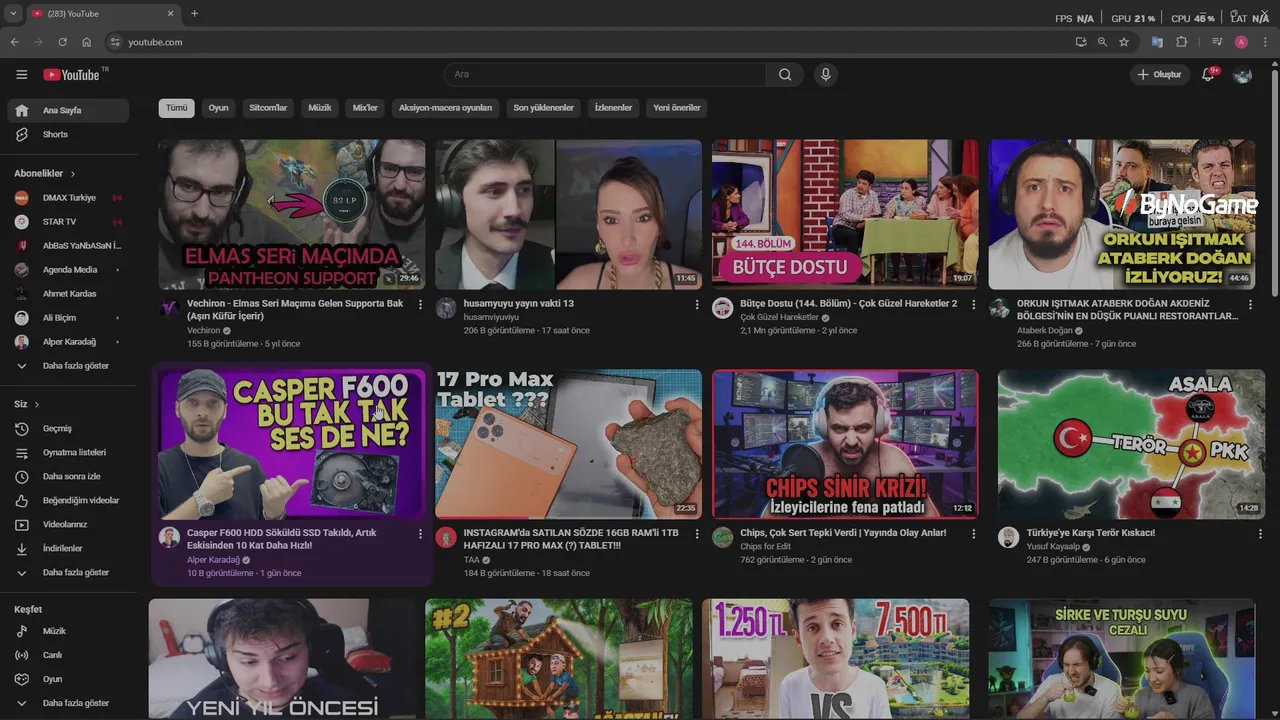This screenshot has height=720, width=1280.
Task: Select the Müzik filter chip
Action: [x=320, y=108]
